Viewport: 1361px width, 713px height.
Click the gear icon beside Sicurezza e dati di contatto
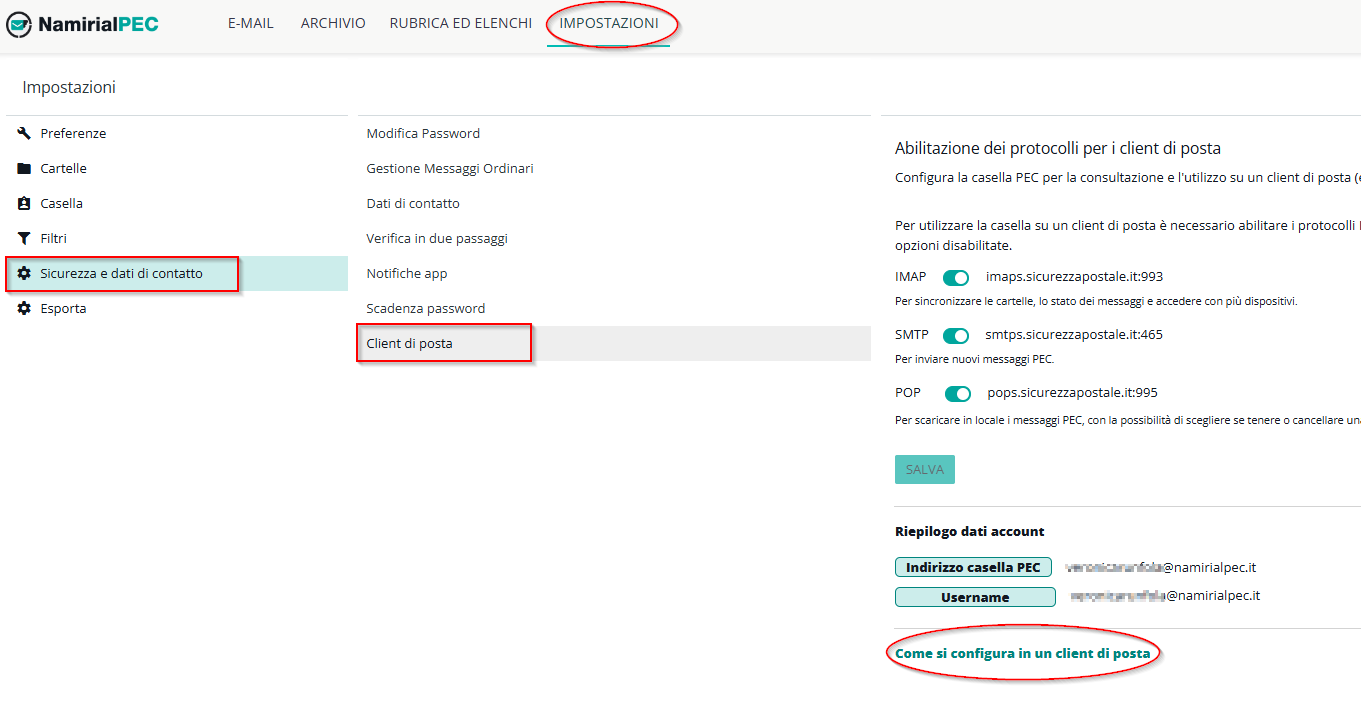24,273
